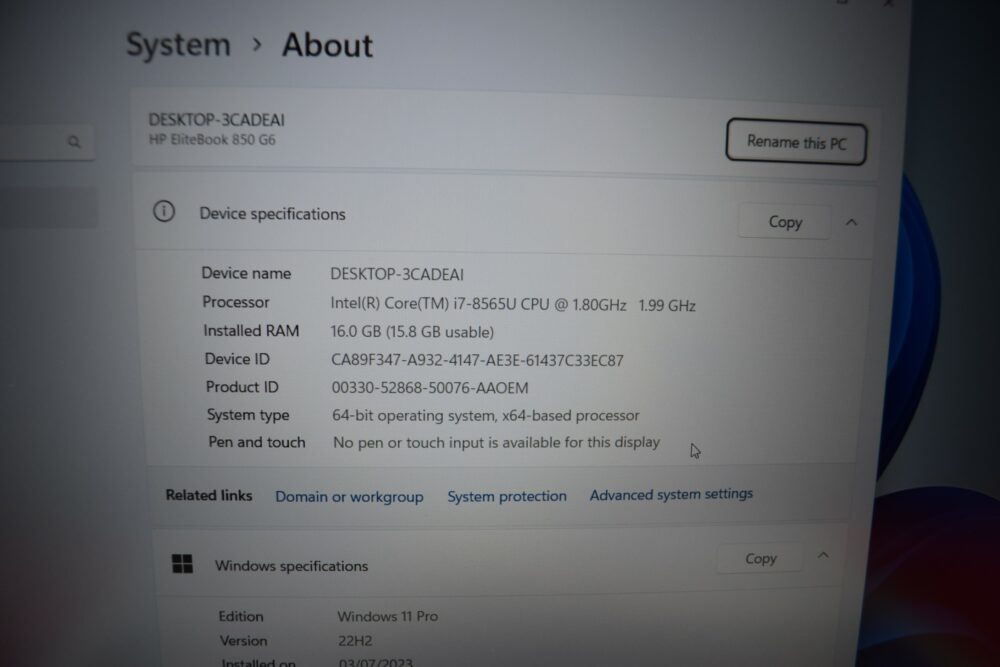Click the Edition label
The width and height of the screenshot is (1000, 667).
point(241,617)
